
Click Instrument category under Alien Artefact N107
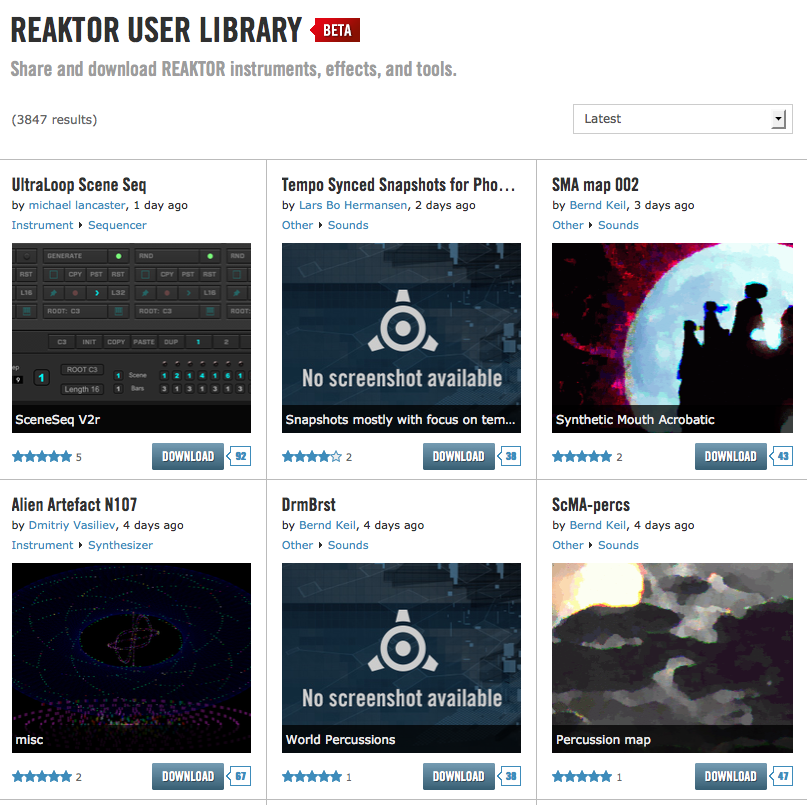pos(42,545)
